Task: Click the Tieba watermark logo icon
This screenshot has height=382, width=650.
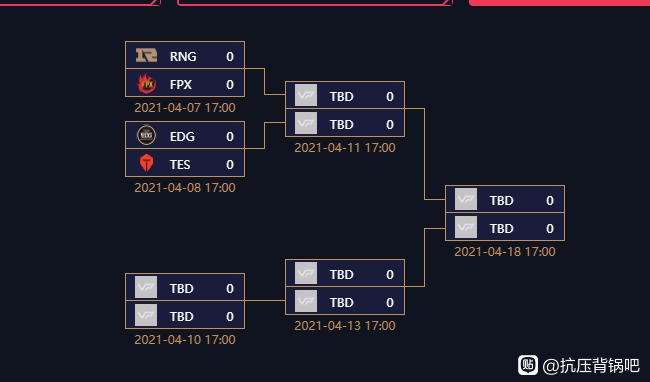Action: [x=528, y=365]
